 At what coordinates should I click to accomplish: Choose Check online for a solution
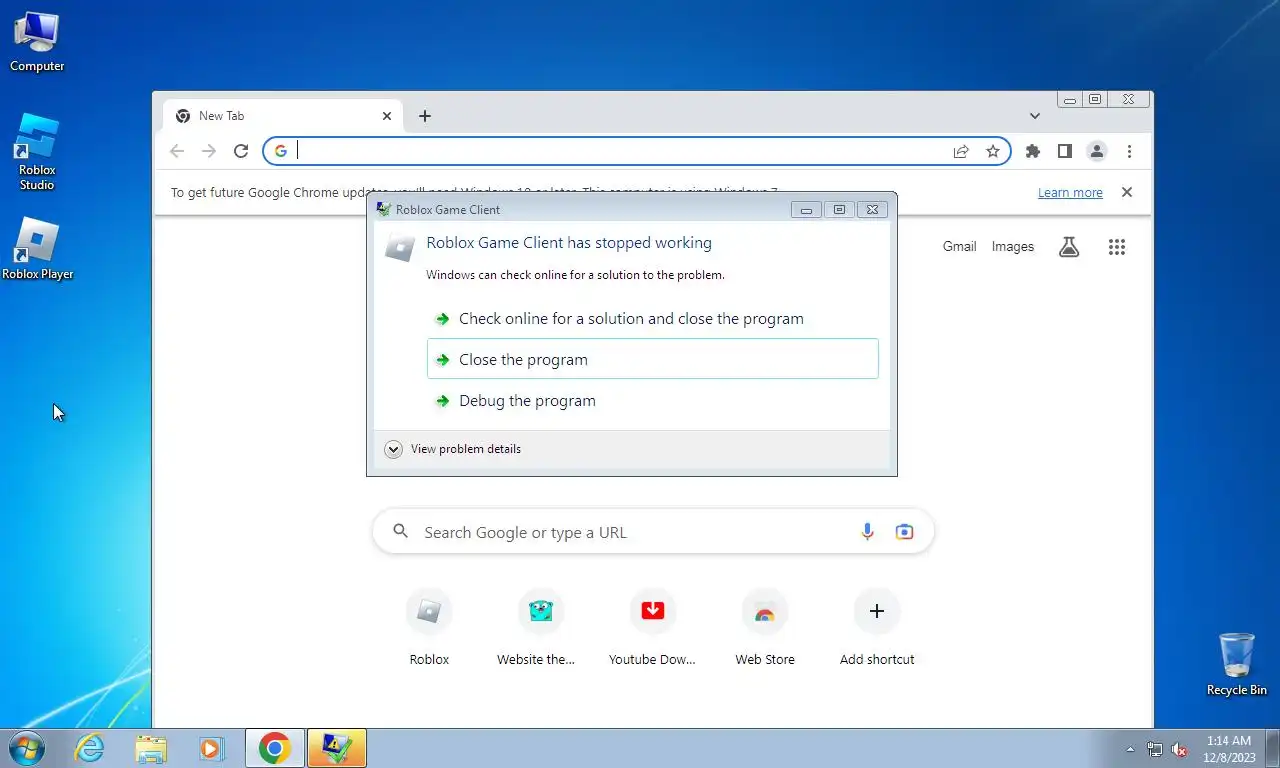point(653,319)
